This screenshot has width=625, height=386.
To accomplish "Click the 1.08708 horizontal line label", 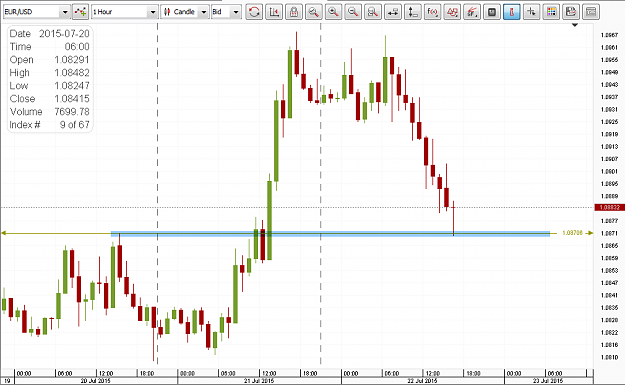I will pyautogui.click(x=572, y=233).
